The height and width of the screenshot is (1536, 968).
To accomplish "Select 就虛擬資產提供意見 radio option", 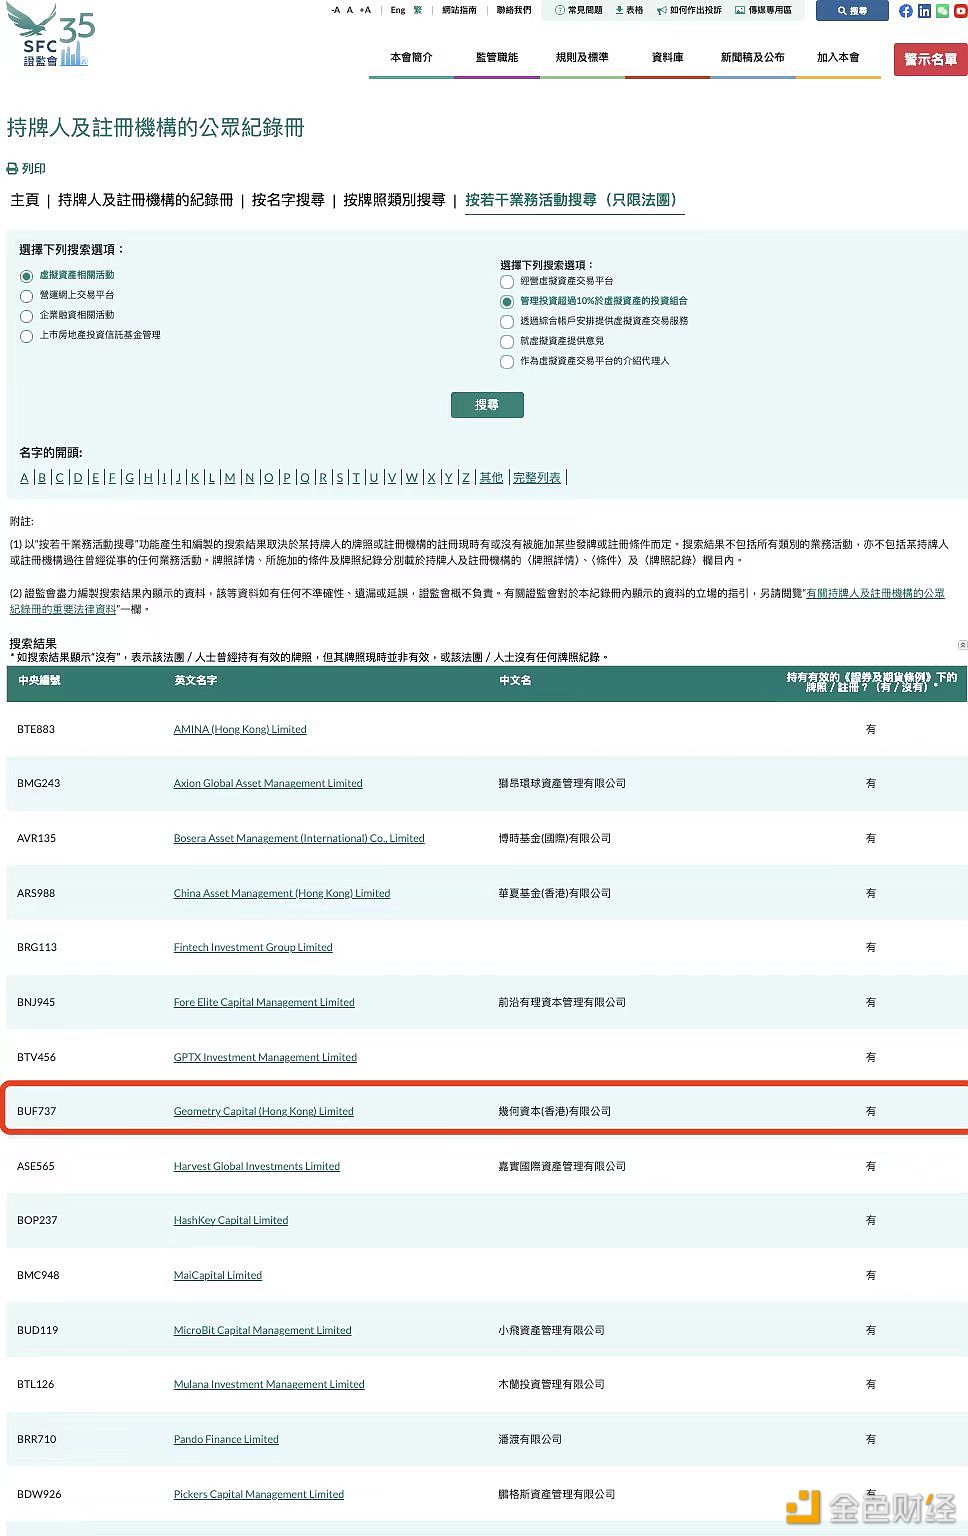I will click(507, 342).
